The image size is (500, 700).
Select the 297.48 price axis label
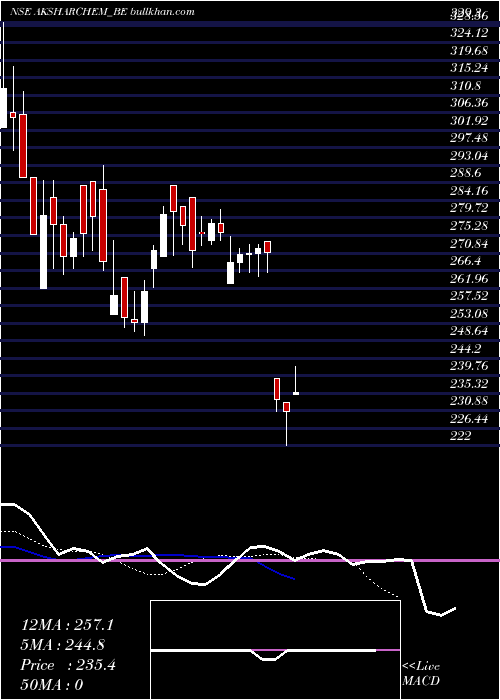pos(470,138)
